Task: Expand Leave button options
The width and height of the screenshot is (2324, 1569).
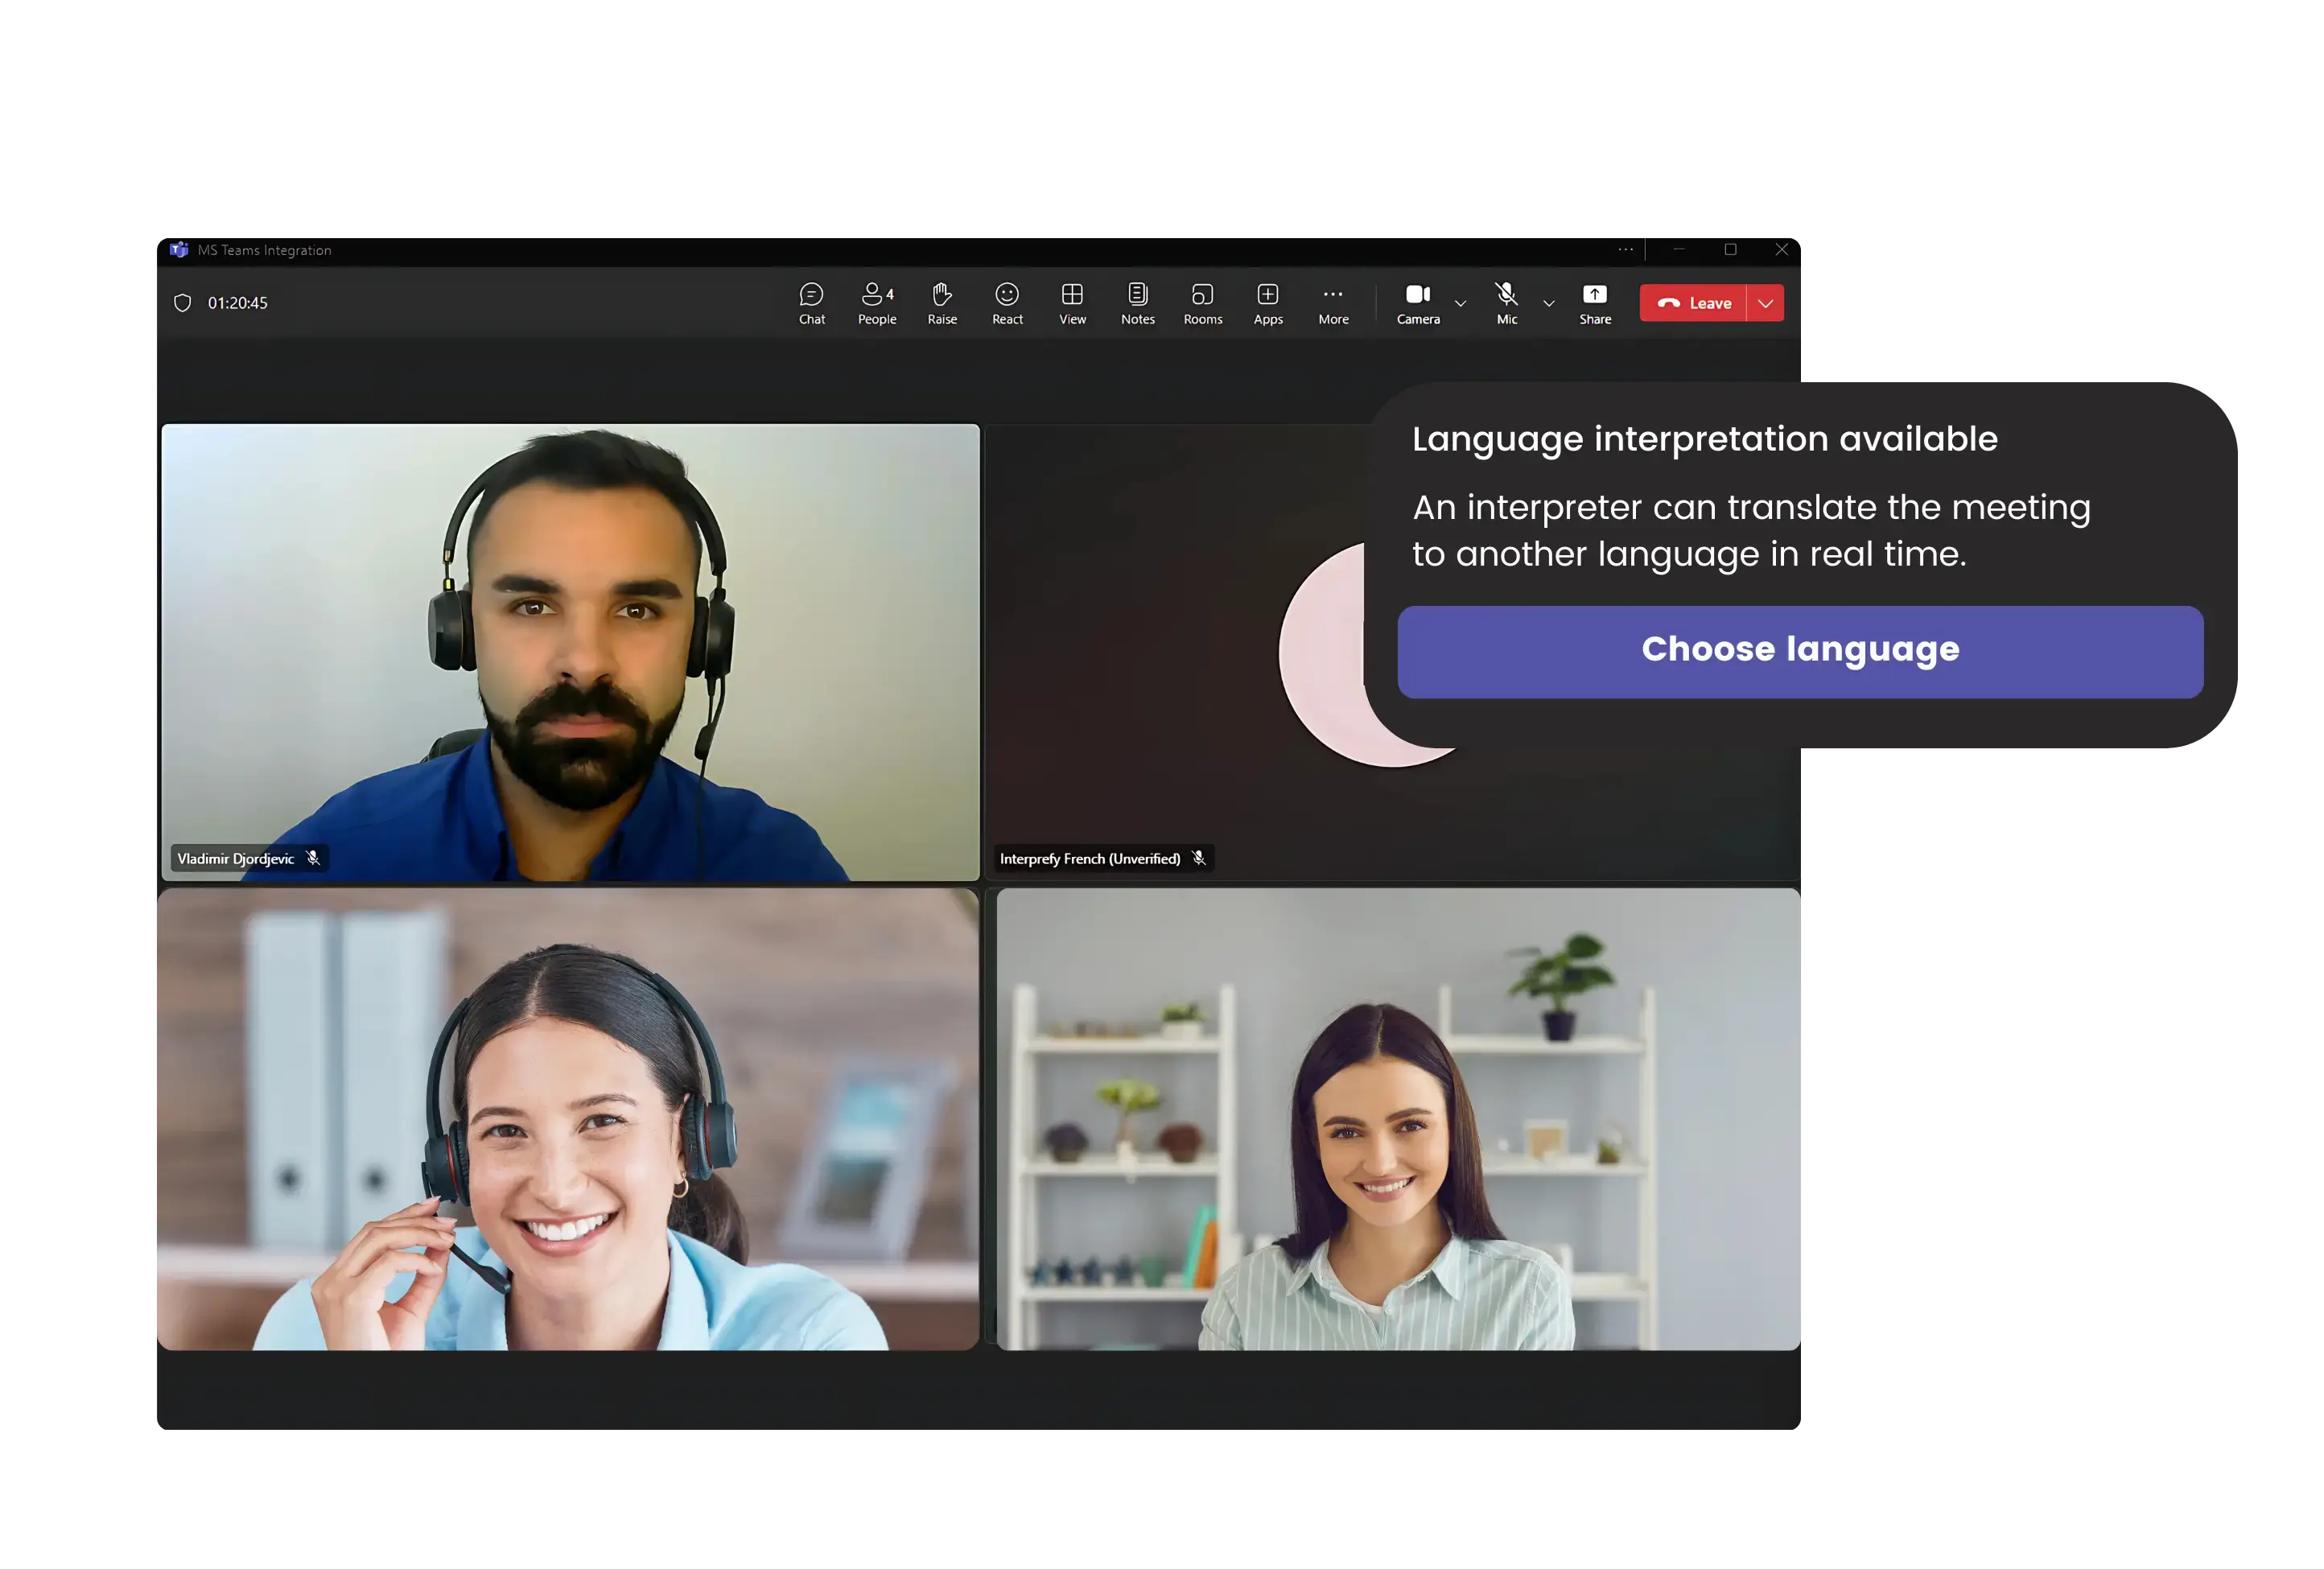Action: point(1765,303)
